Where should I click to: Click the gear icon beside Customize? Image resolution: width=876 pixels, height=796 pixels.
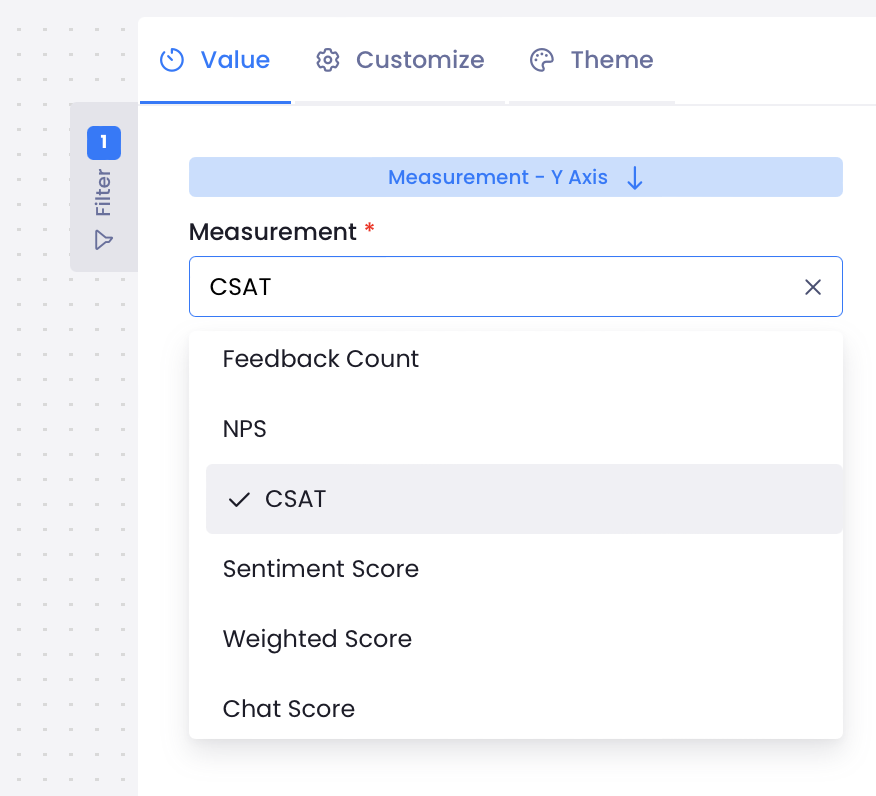327,60
